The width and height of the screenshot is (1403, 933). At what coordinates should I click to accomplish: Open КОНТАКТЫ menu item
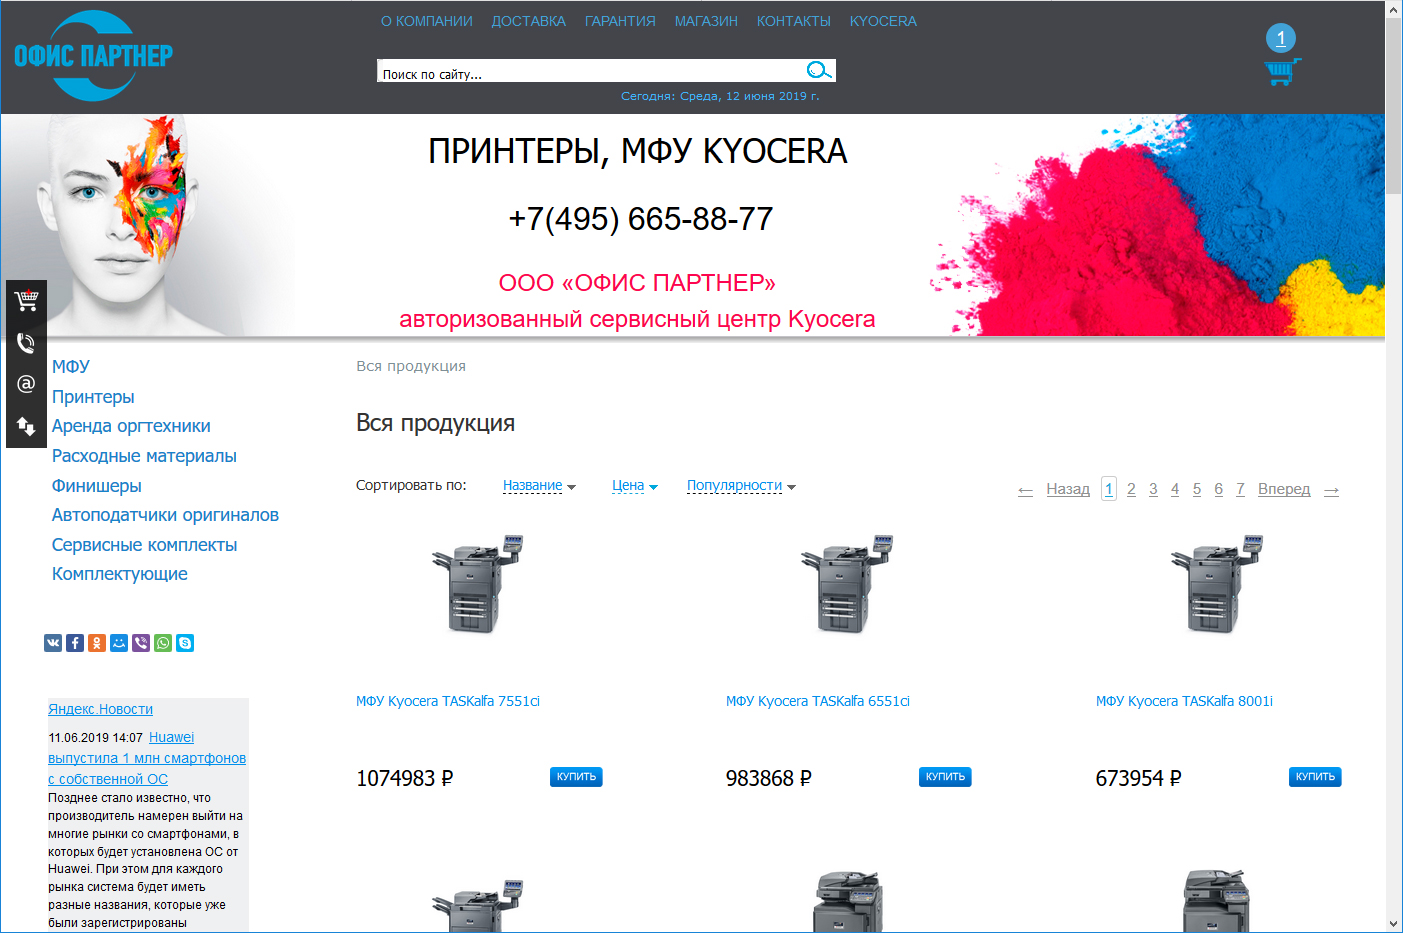(x=794, y=21)
